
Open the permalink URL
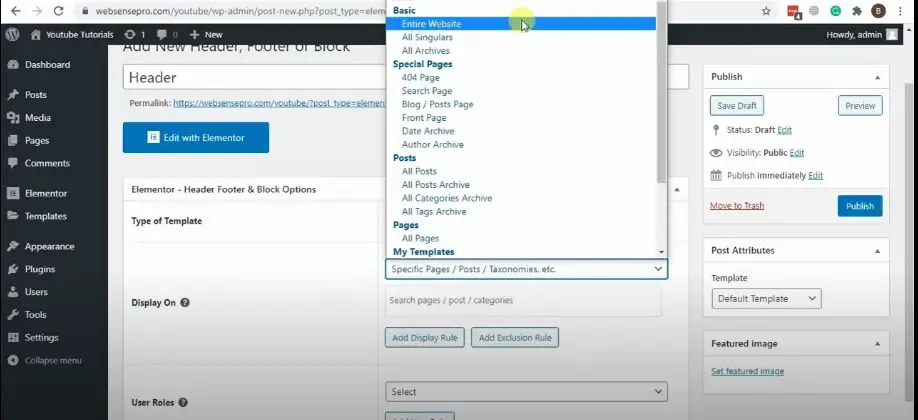pyautogui.click(x=279, y=103)
